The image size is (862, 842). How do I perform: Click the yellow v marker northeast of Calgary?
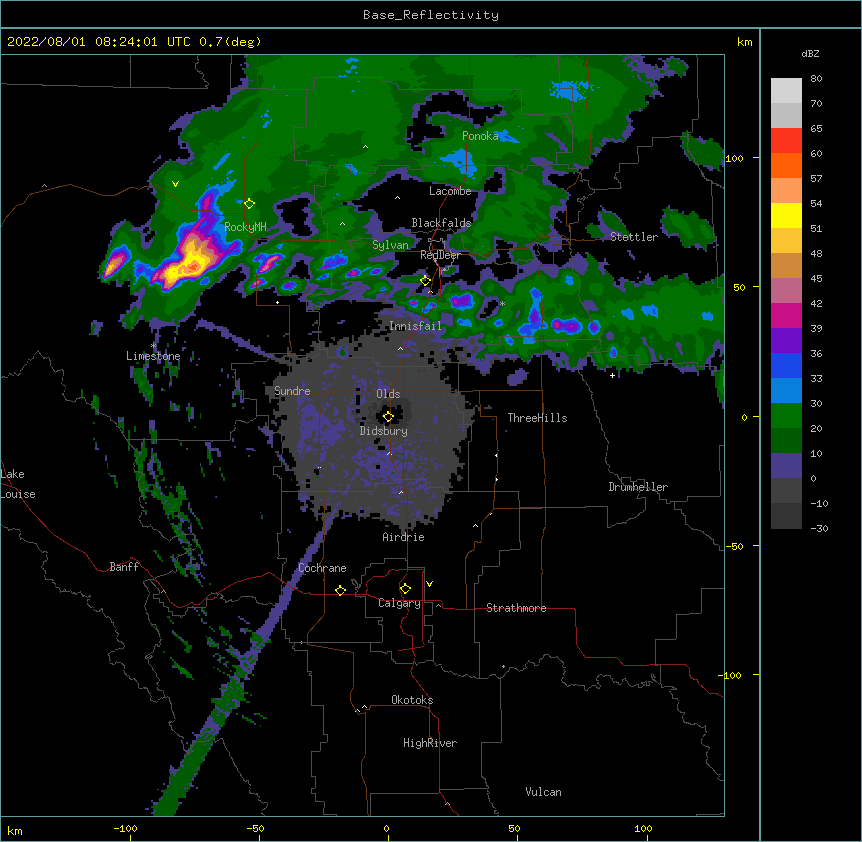(429, 584)
